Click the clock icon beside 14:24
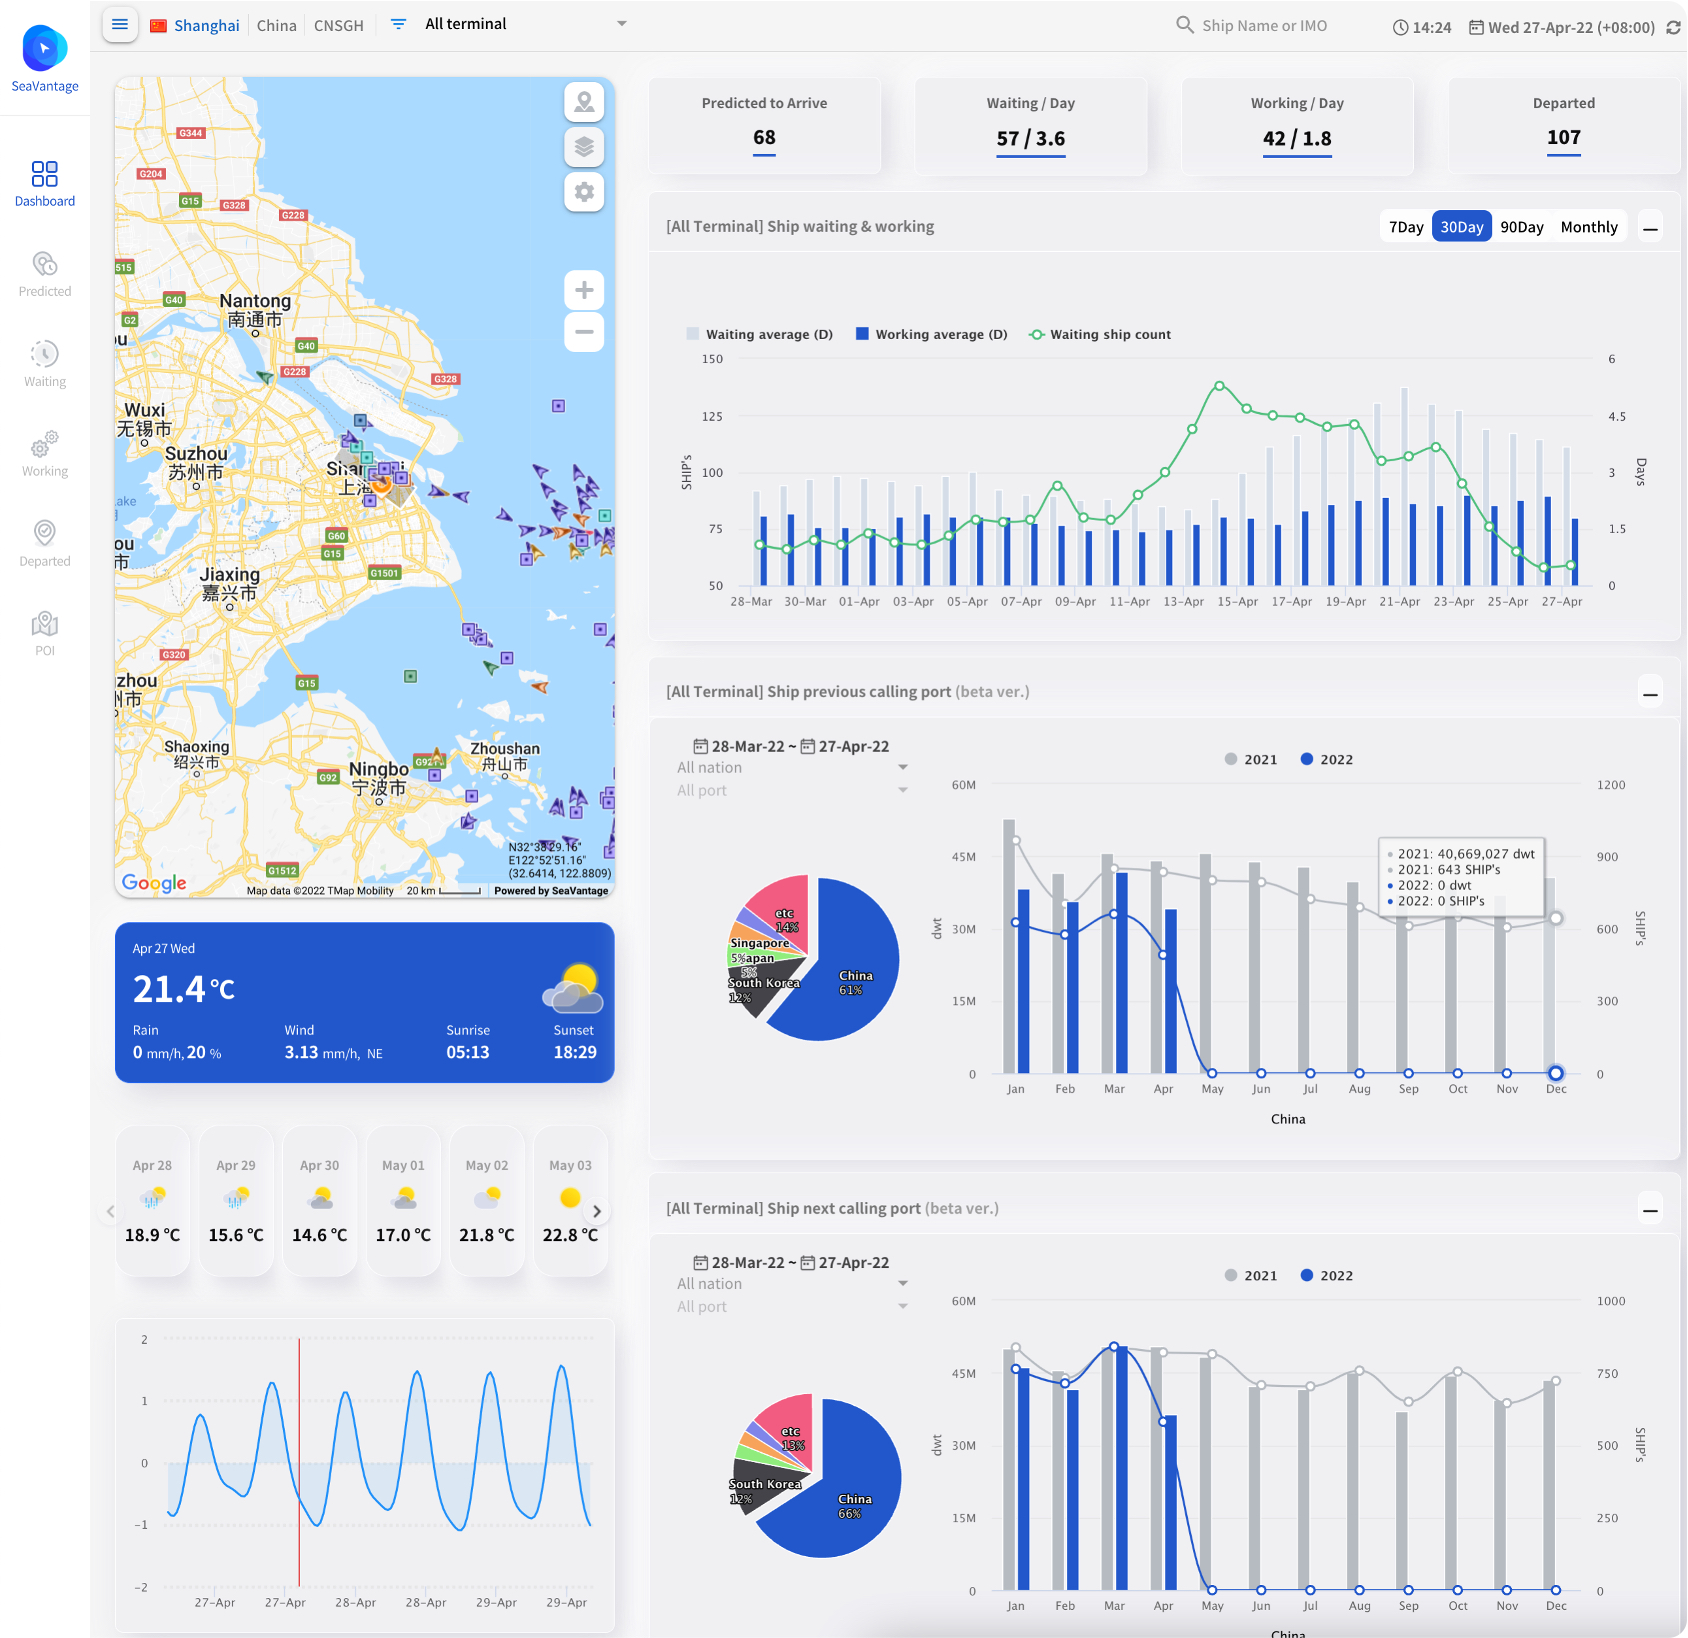 (x=1400, y=27)
